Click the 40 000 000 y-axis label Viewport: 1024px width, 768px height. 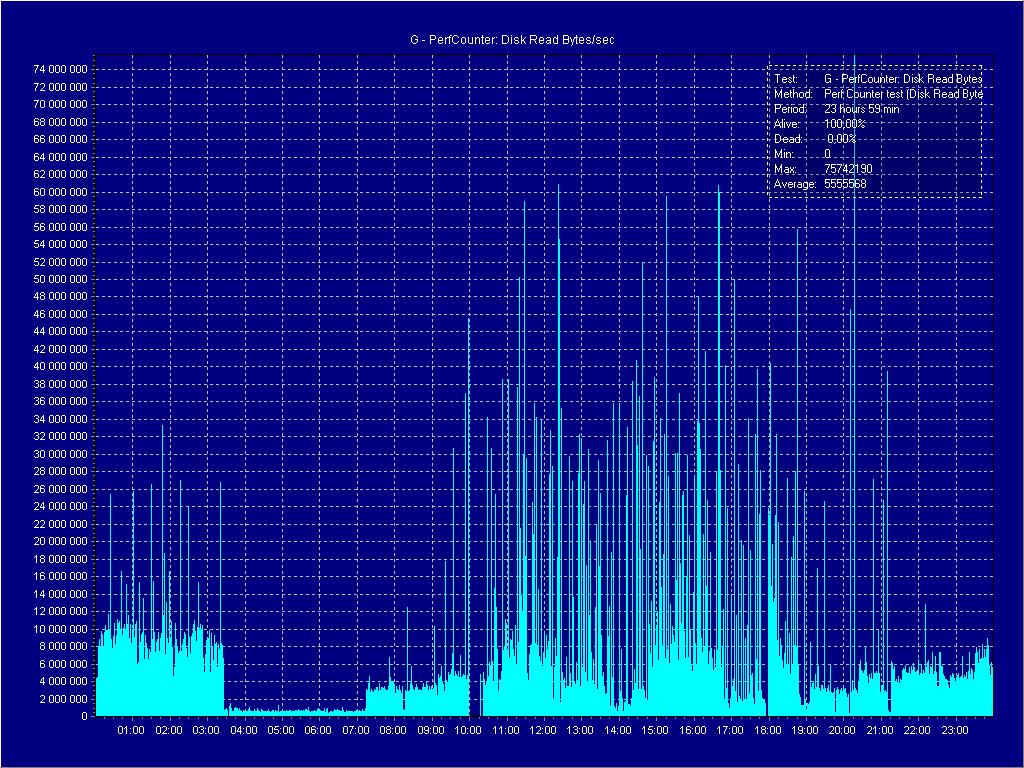click(x=60, y=367)
